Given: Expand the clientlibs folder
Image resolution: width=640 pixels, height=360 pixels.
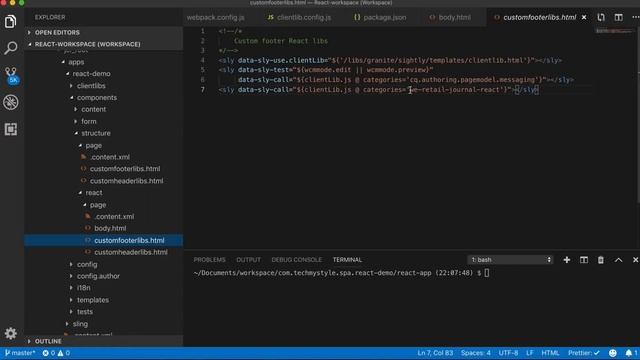Looking at the screenshot, I should (91, 86).
